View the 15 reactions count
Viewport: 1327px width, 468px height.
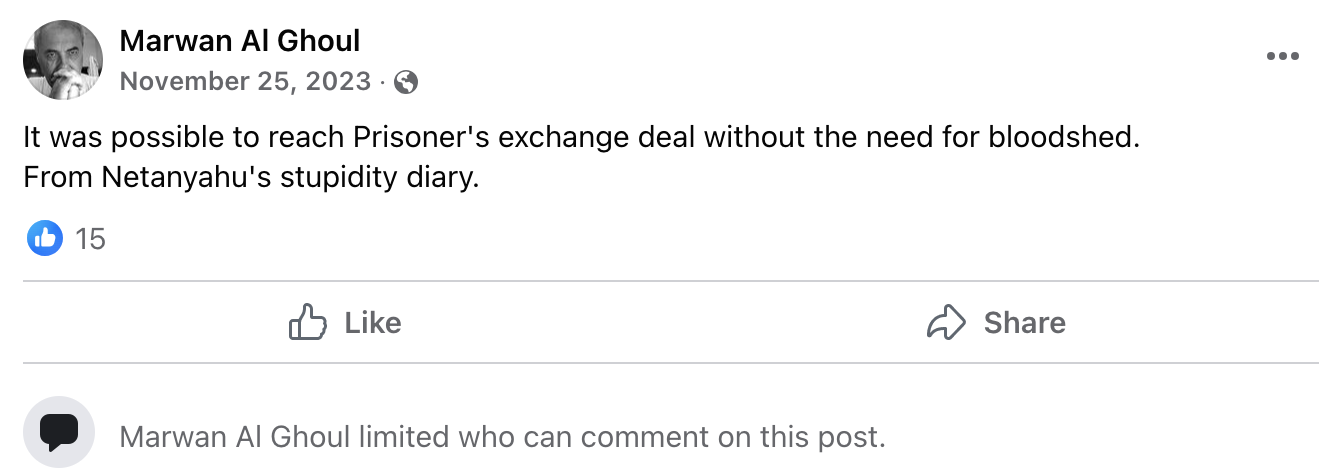[x=90, y=239]
